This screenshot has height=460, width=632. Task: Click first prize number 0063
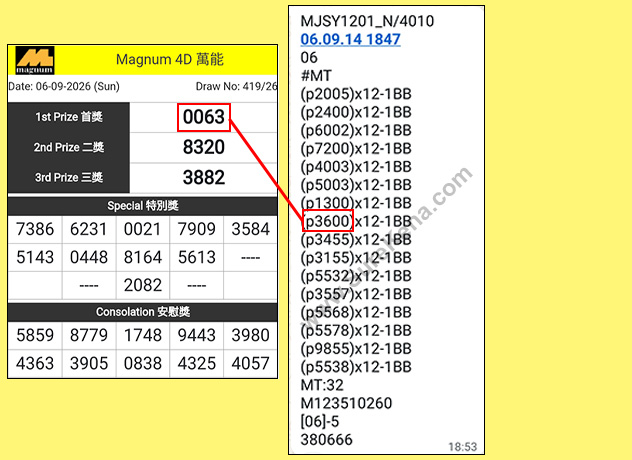[x=204, y=117]
